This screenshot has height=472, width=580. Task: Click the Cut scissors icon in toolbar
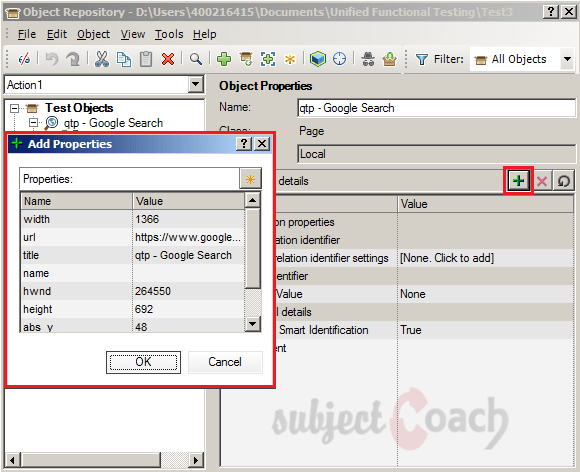pos(102,59)
